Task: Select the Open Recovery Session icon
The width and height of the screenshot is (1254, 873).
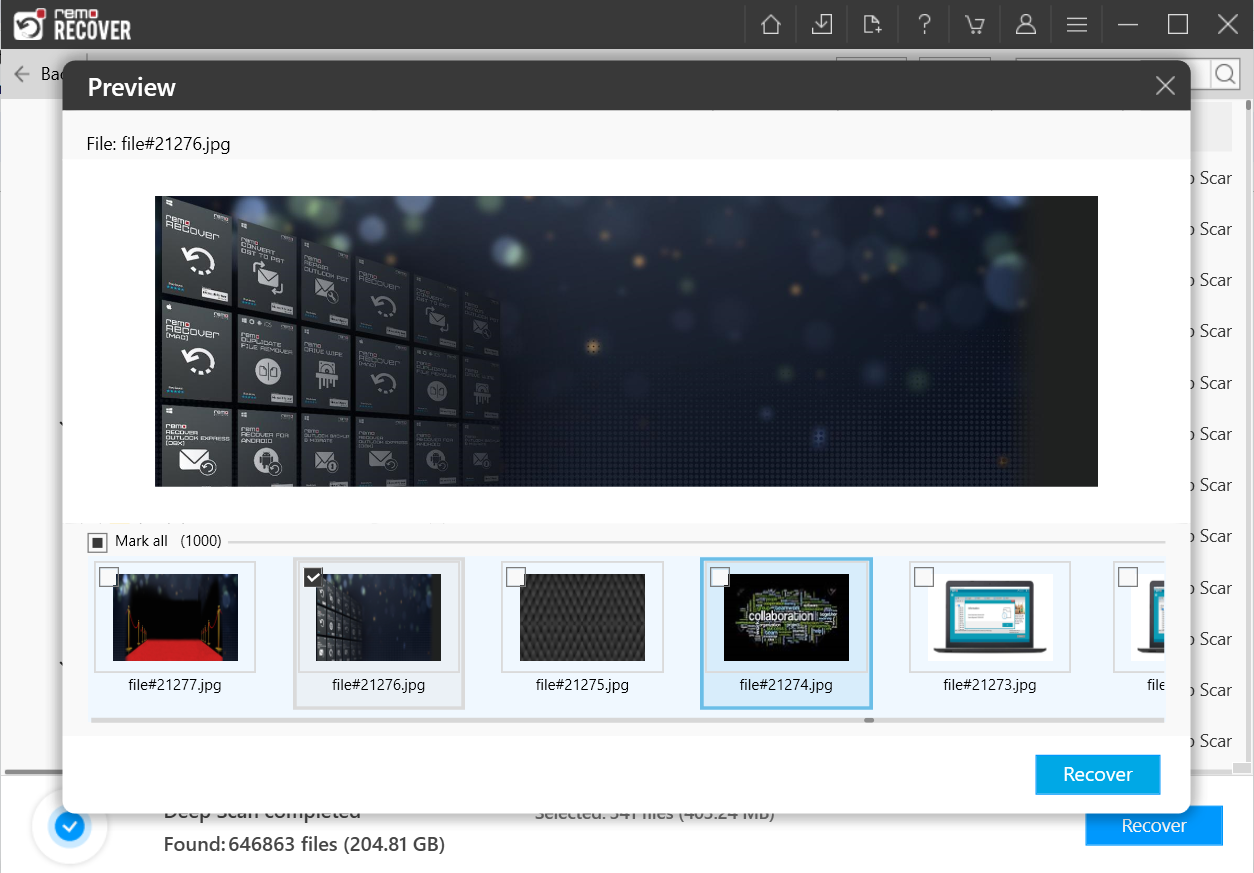Action: (873, 24)
